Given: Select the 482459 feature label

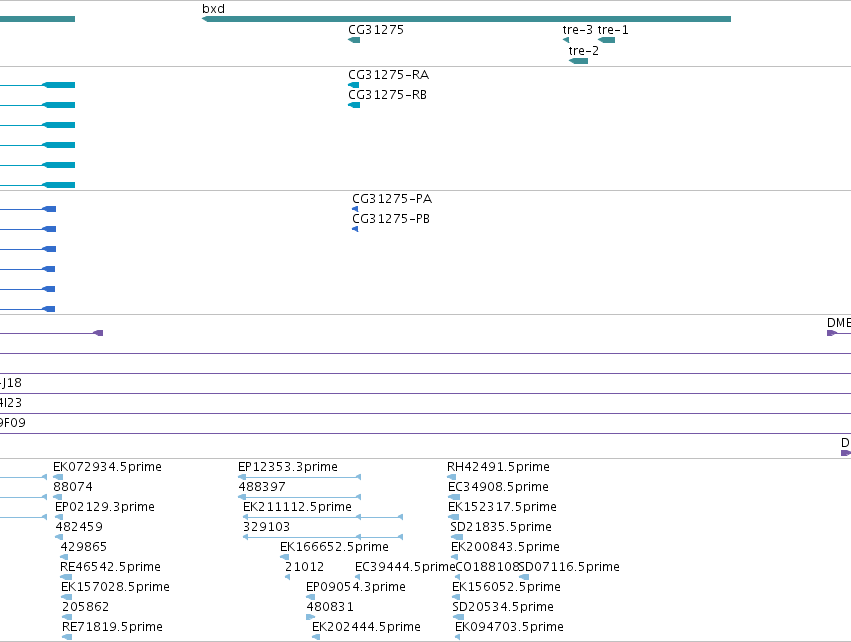Looking at the screenshot, I should coord(79,527).
